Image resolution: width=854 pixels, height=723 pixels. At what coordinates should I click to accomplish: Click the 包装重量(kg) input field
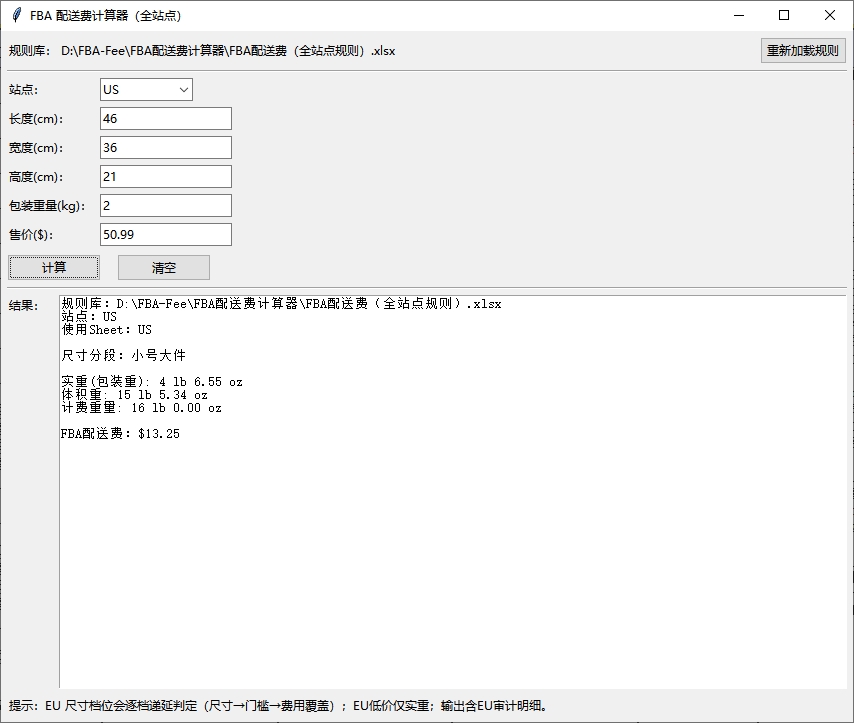pyautogui.click(x=166, y=206)
